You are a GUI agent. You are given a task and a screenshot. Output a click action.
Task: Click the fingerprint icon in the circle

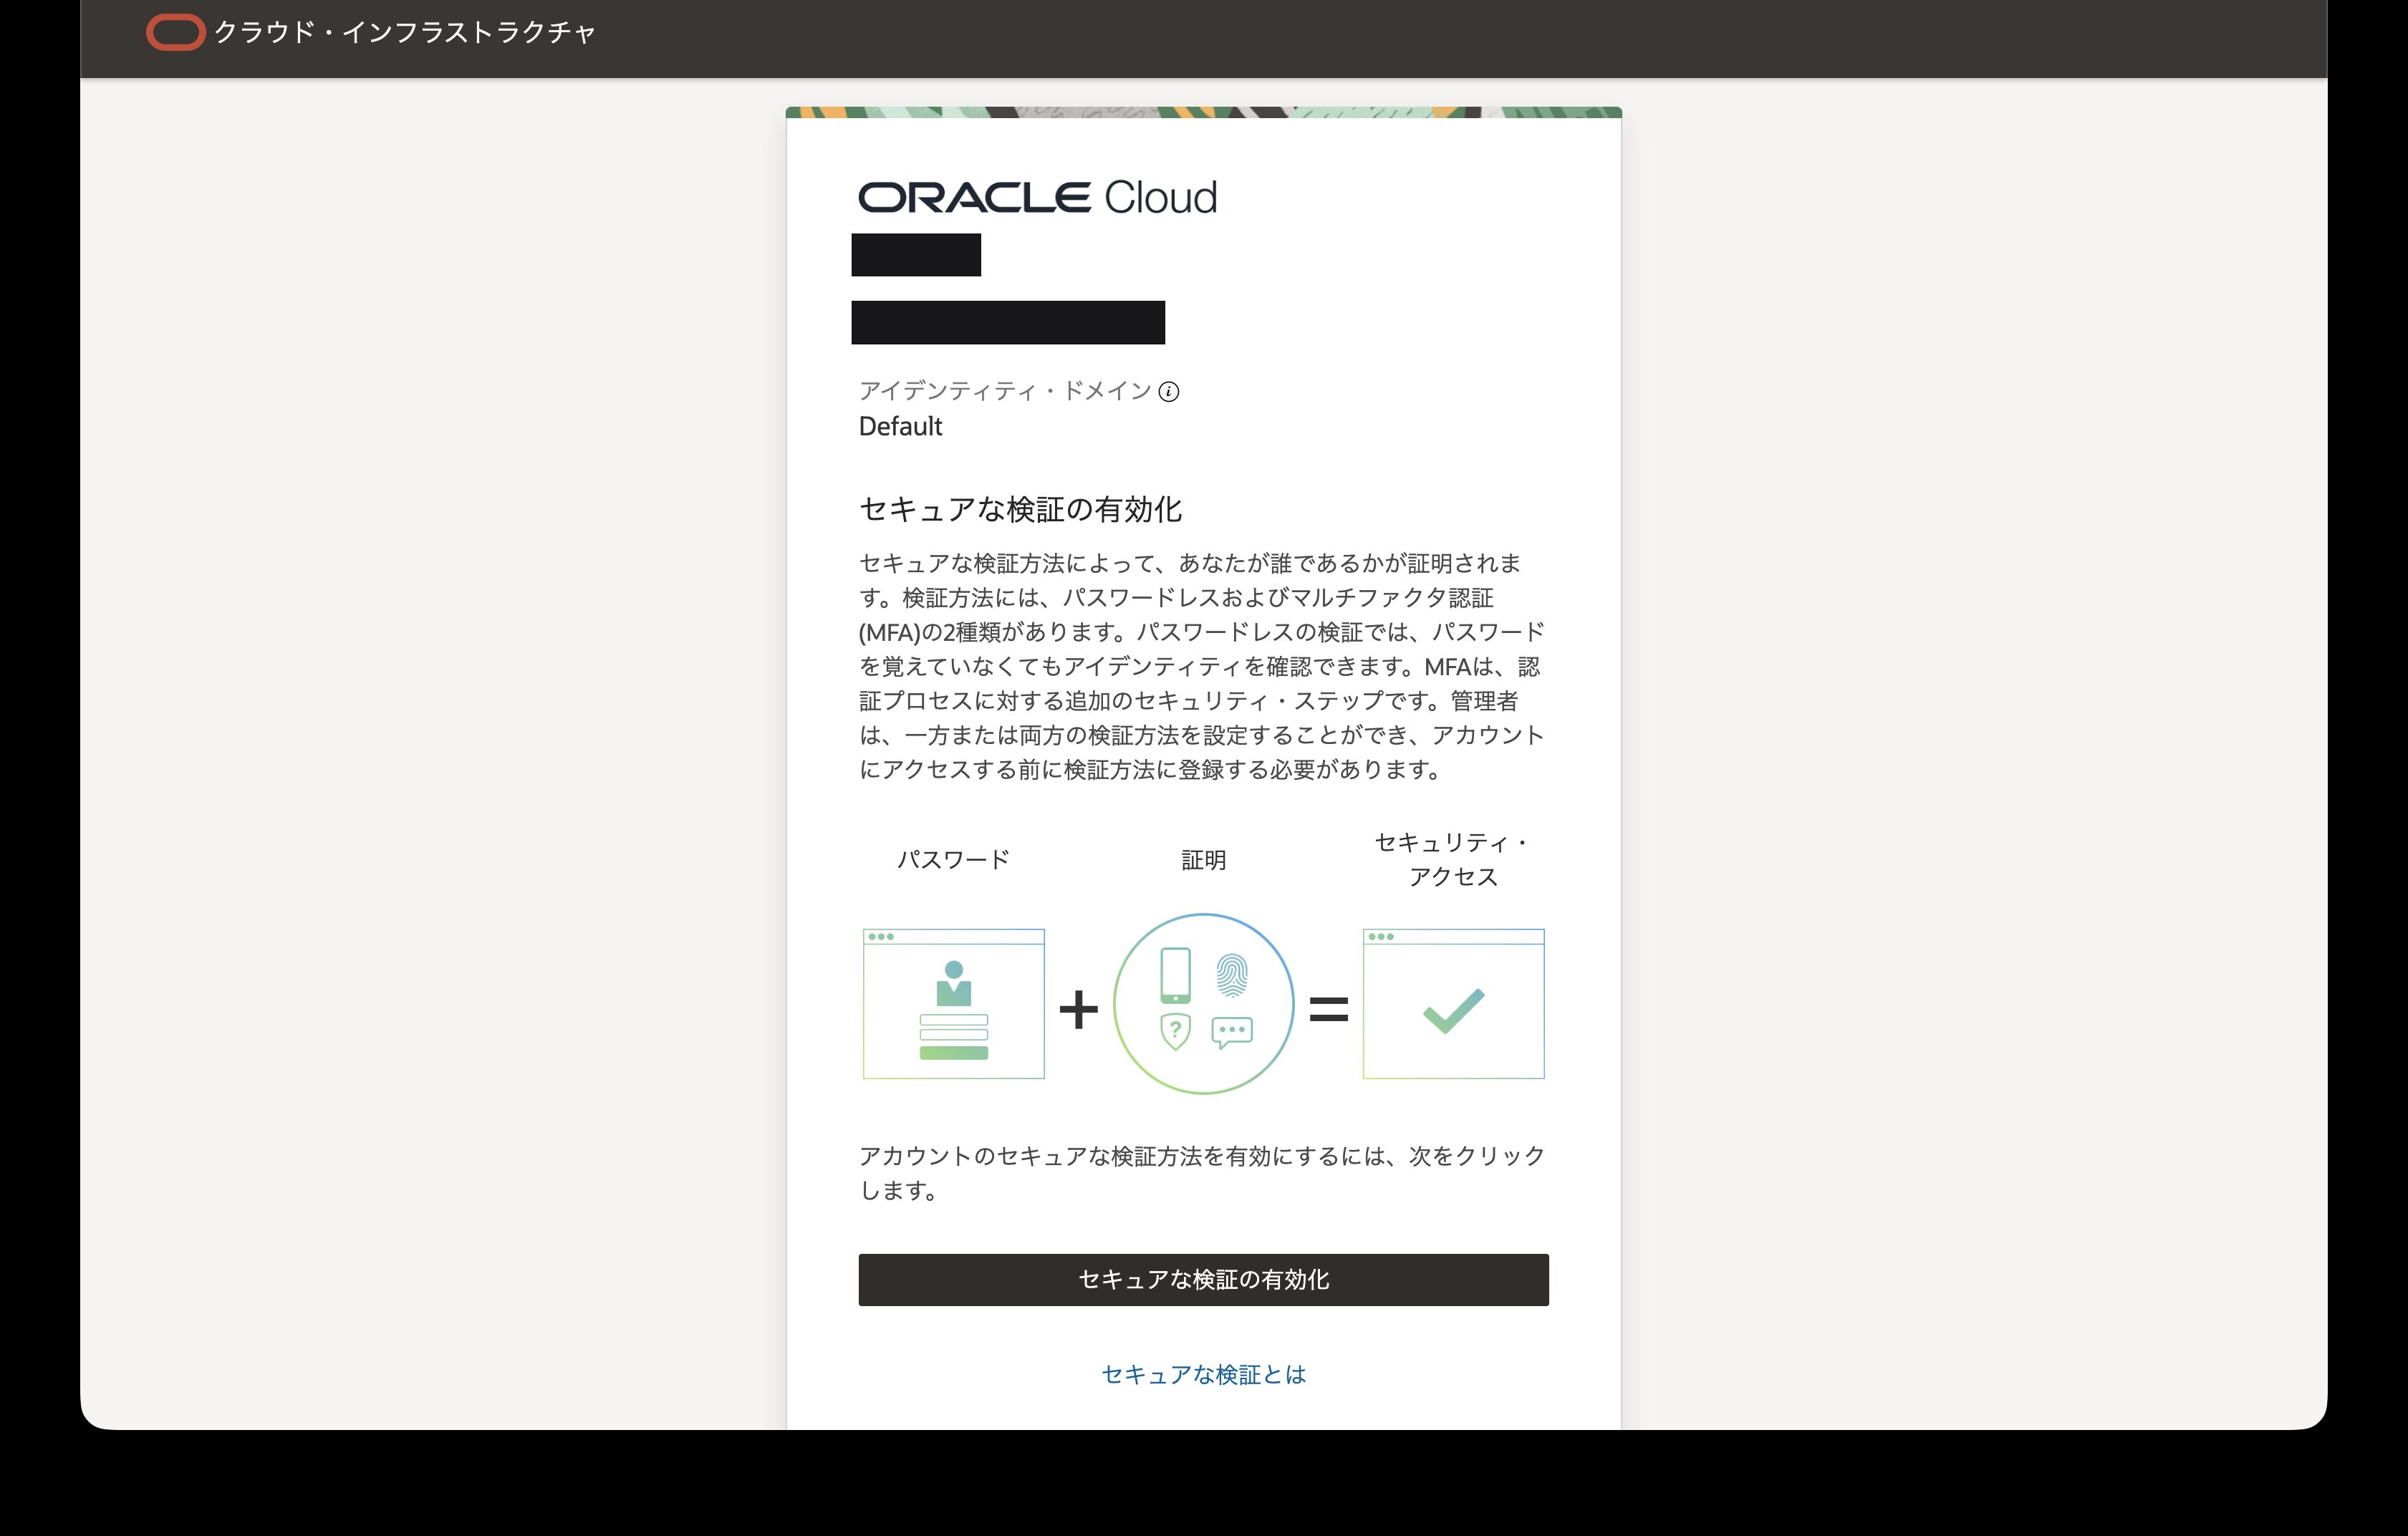pos(1232,975)
